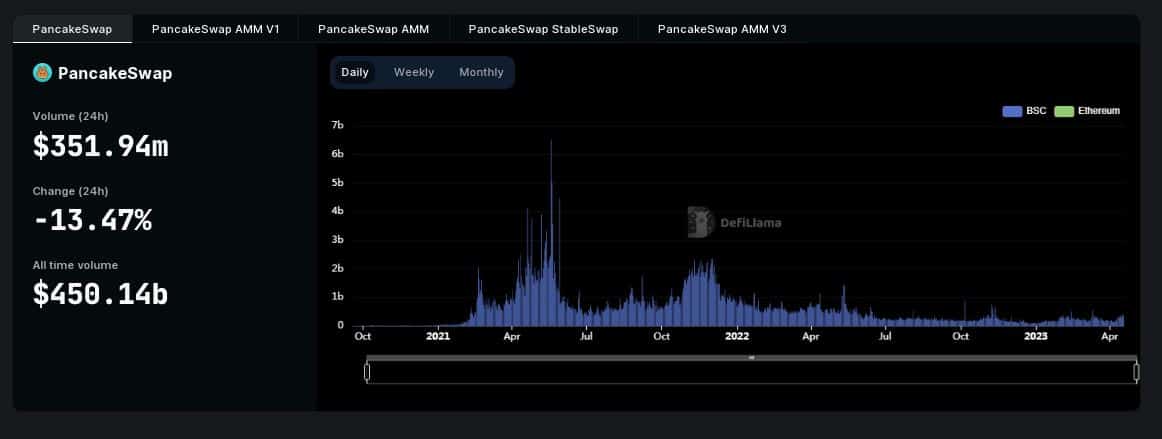Click the 2023 x-axis label

coord(1035,337)
